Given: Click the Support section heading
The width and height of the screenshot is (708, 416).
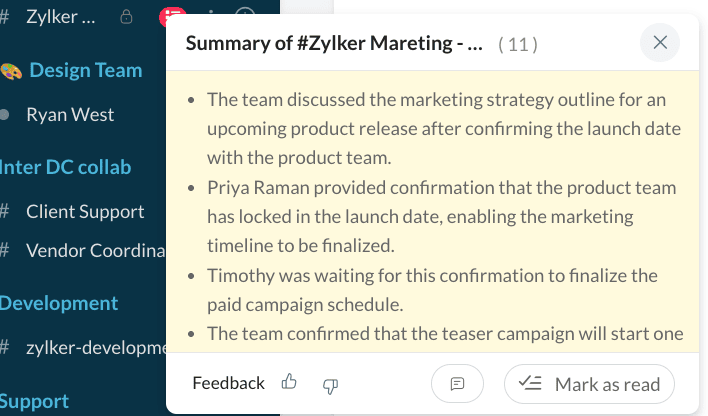Looking at the screenshot, I should pos(34,401).
